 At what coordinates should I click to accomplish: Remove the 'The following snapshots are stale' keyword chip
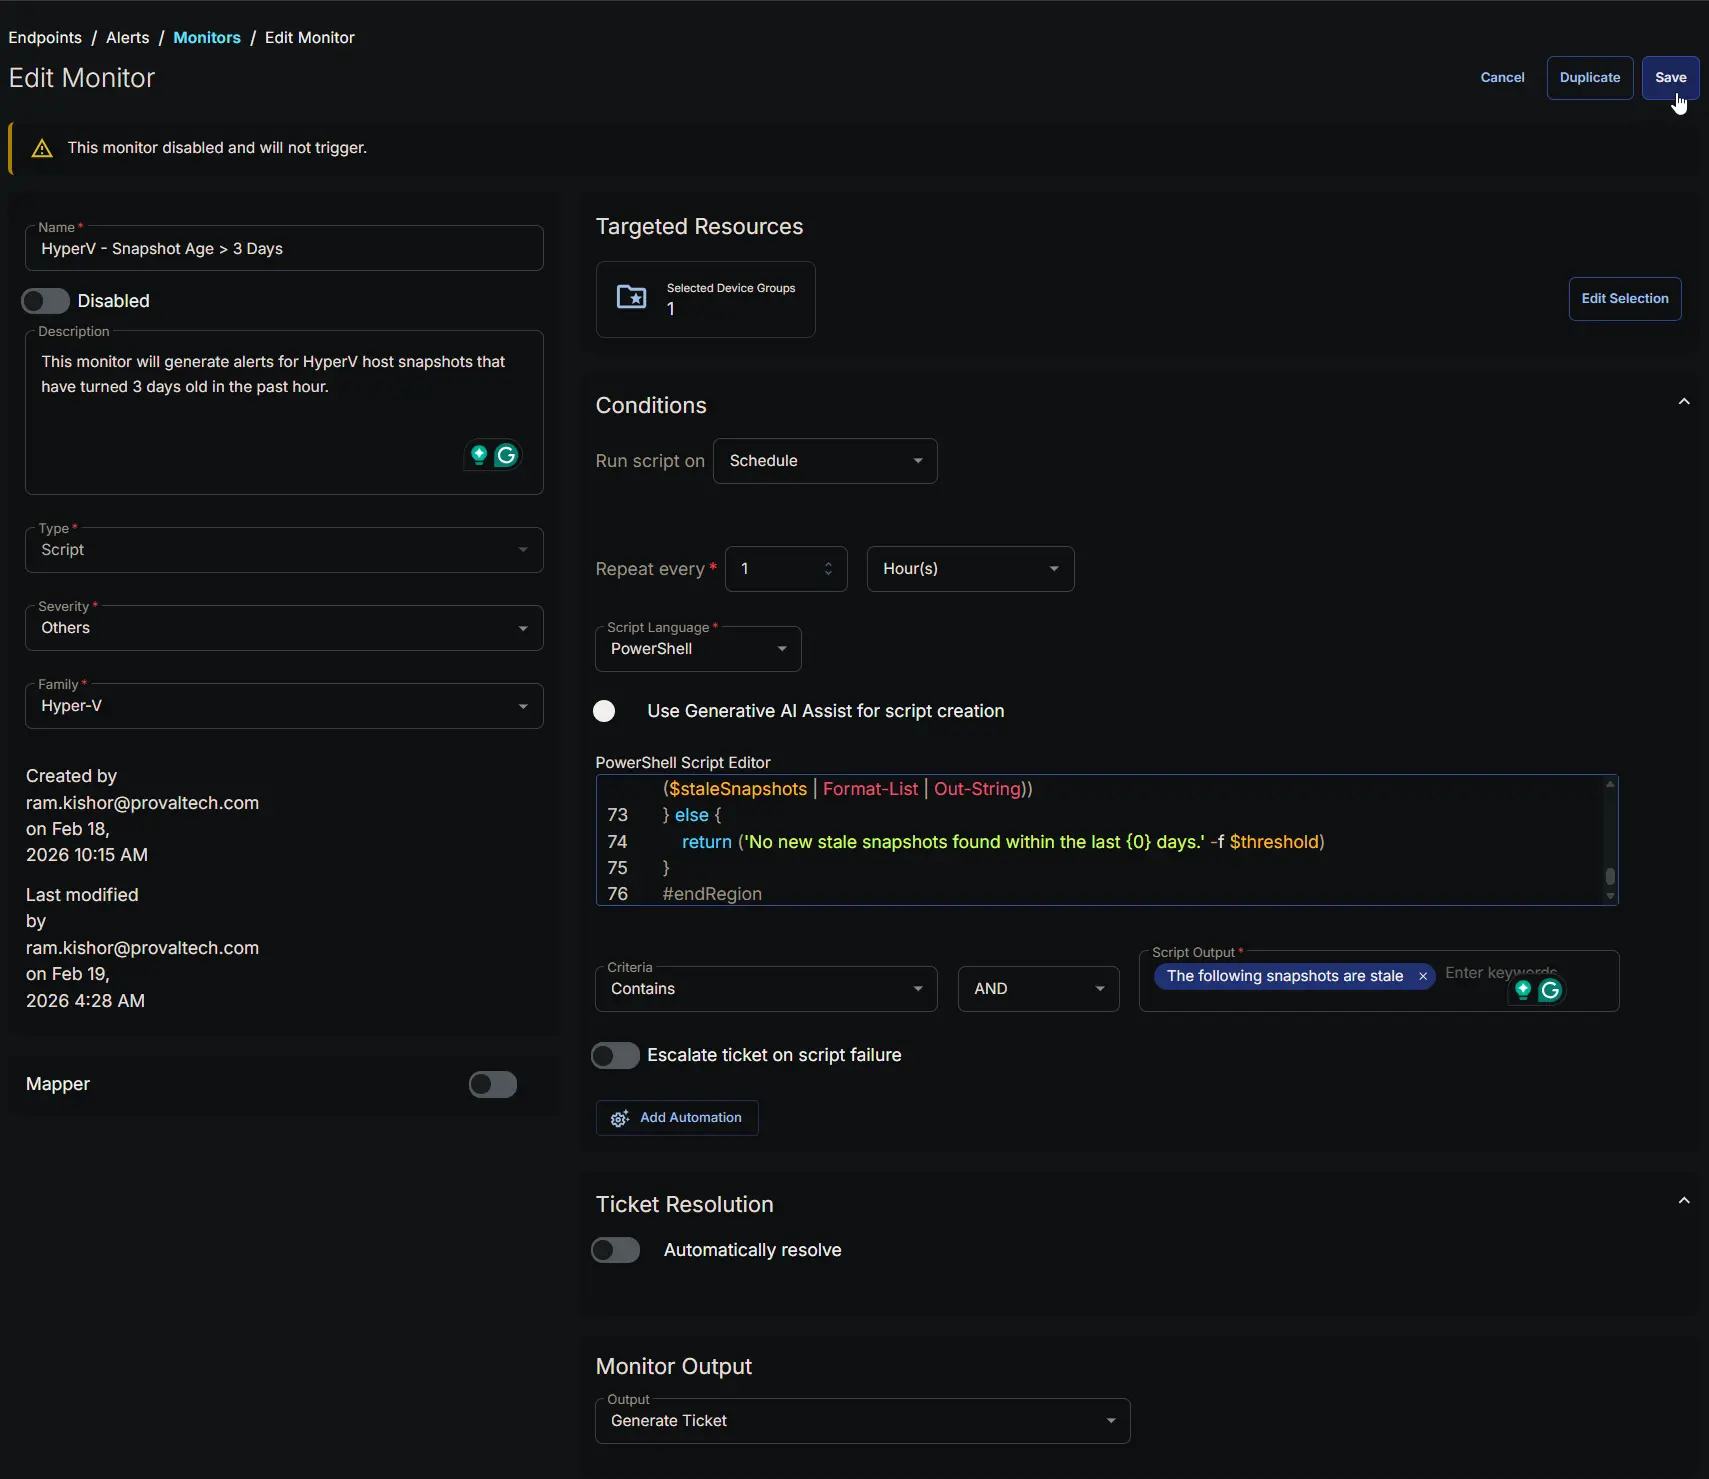[x=1422, y=976]
